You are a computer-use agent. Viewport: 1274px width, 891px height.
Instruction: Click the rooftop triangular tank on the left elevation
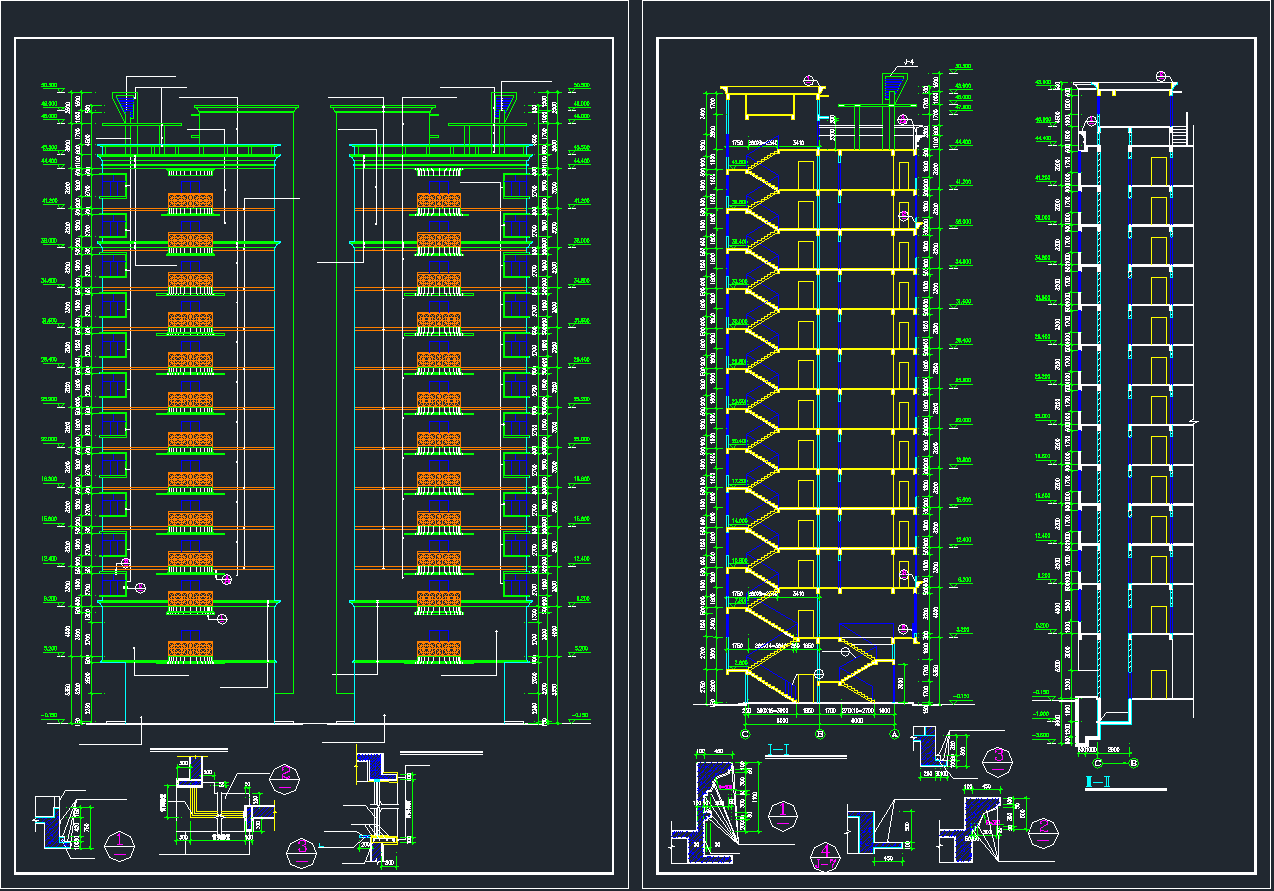click(125, 104)
